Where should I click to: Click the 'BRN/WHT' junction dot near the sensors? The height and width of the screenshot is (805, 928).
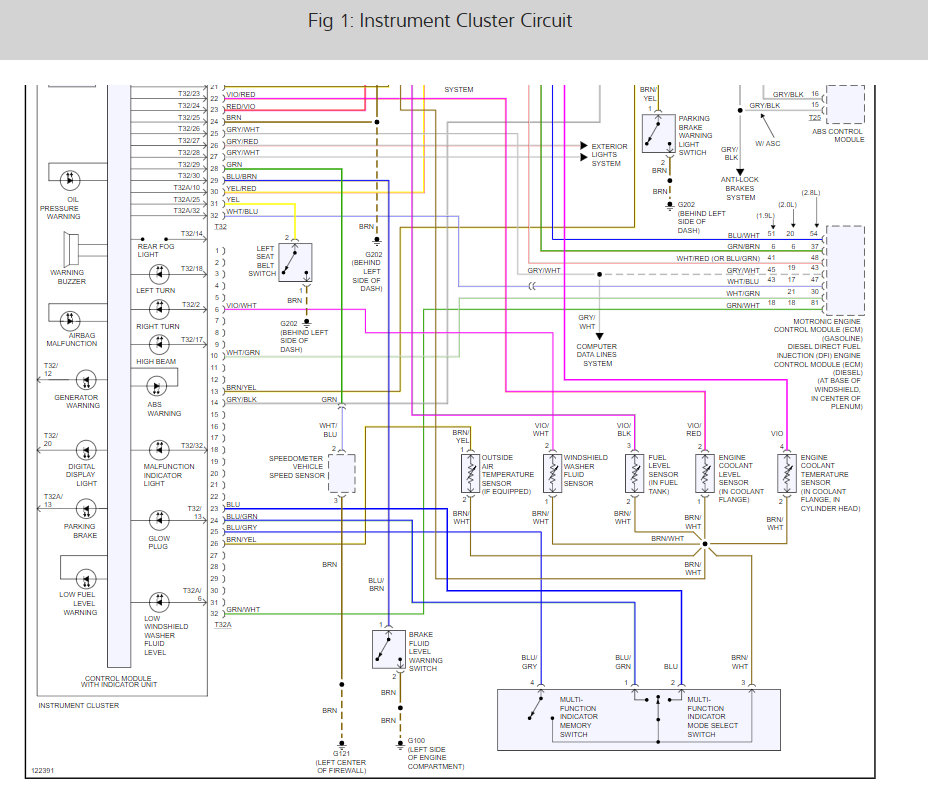705,543
